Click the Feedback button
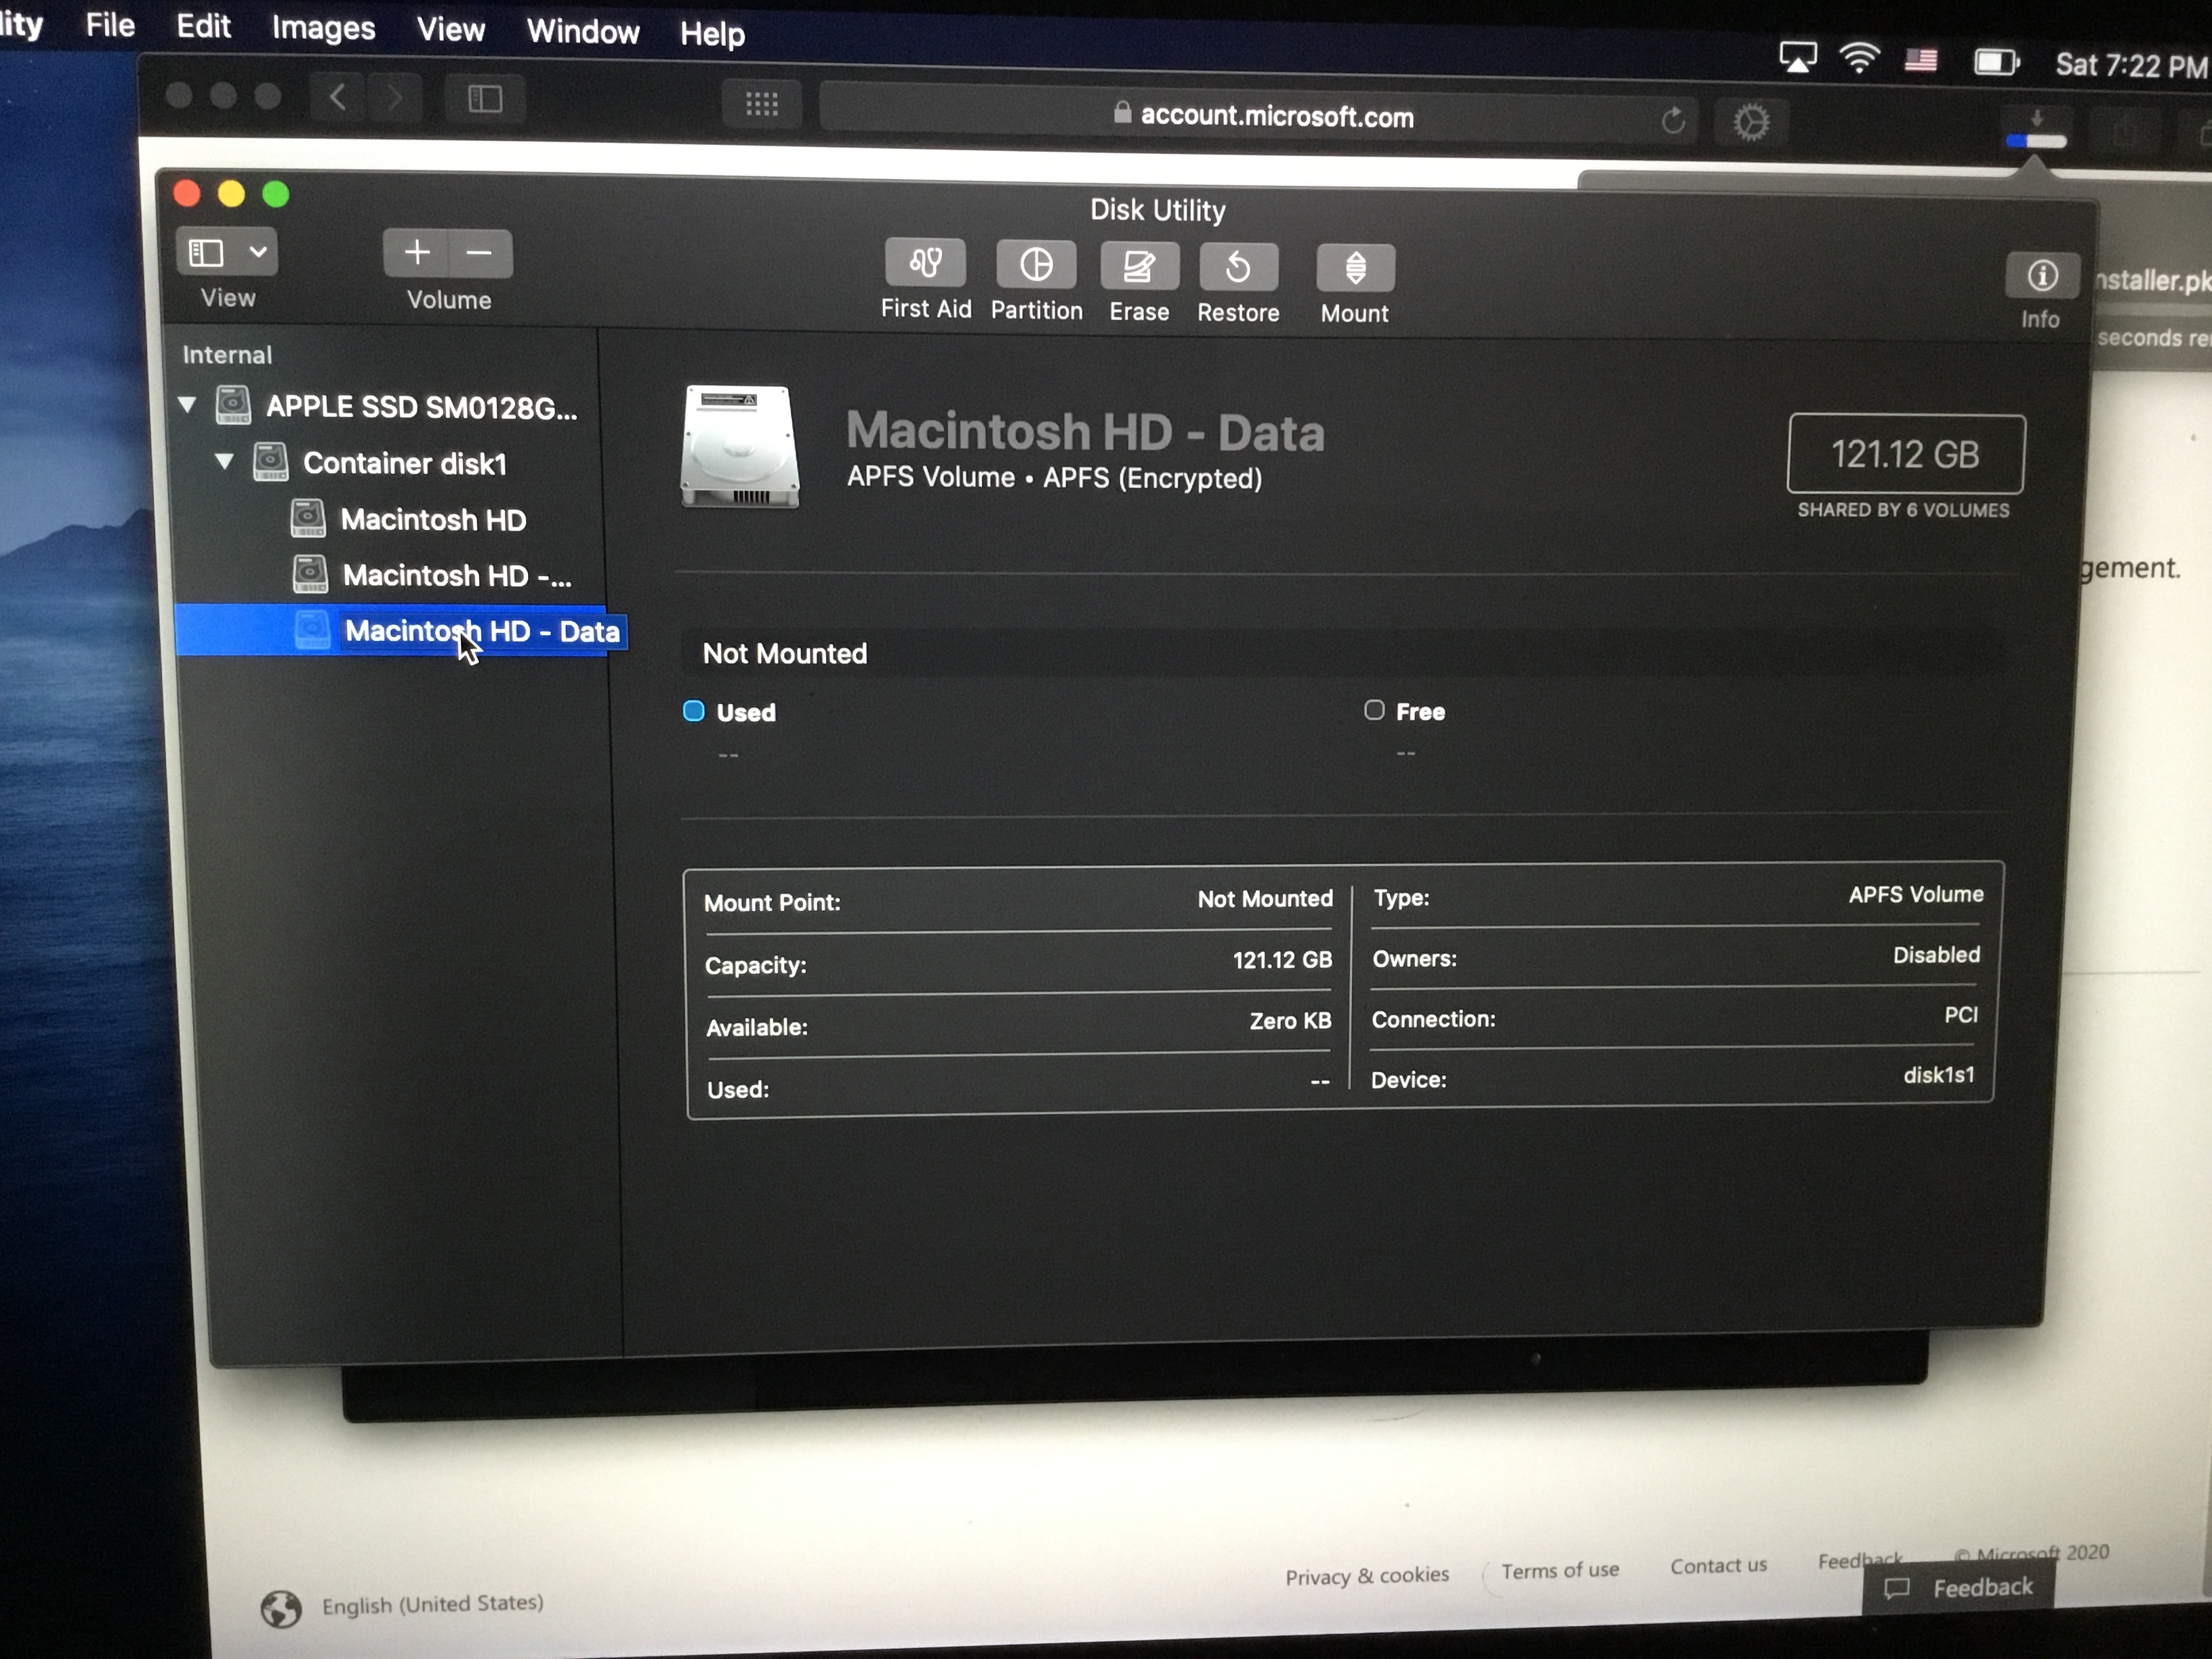Image resolution: width=2212 pixels, height=1659 pixels. point(1960,1587)
